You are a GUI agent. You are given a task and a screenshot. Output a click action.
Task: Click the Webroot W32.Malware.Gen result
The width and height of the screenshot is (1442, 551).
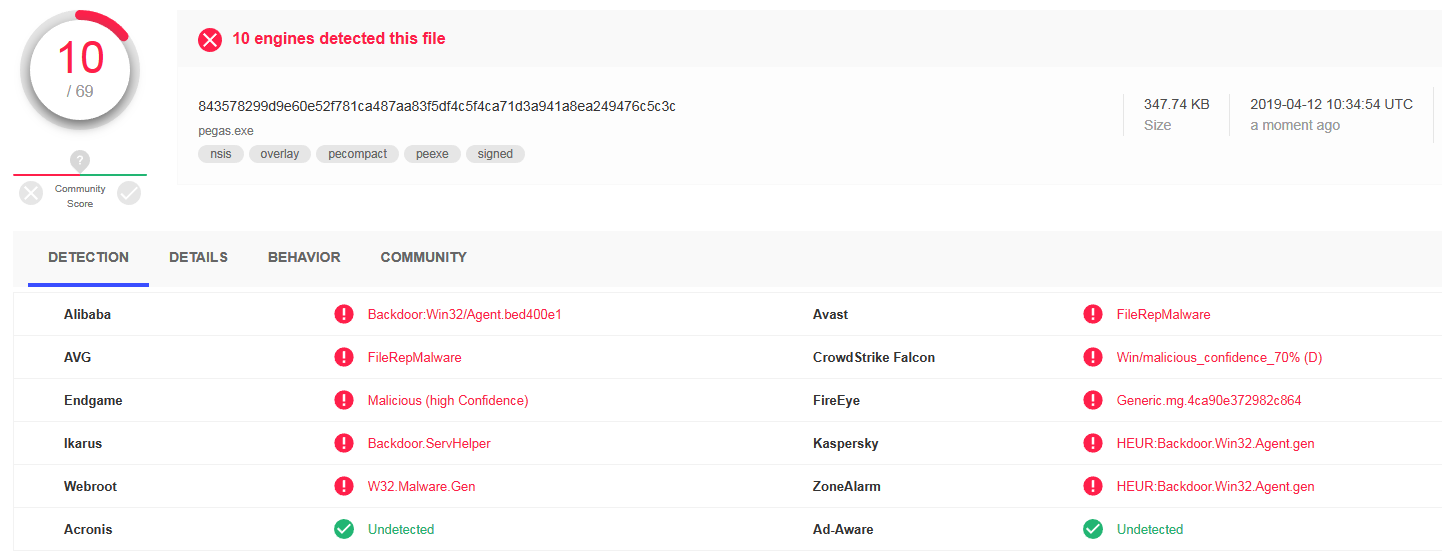[x=421, y=486]
